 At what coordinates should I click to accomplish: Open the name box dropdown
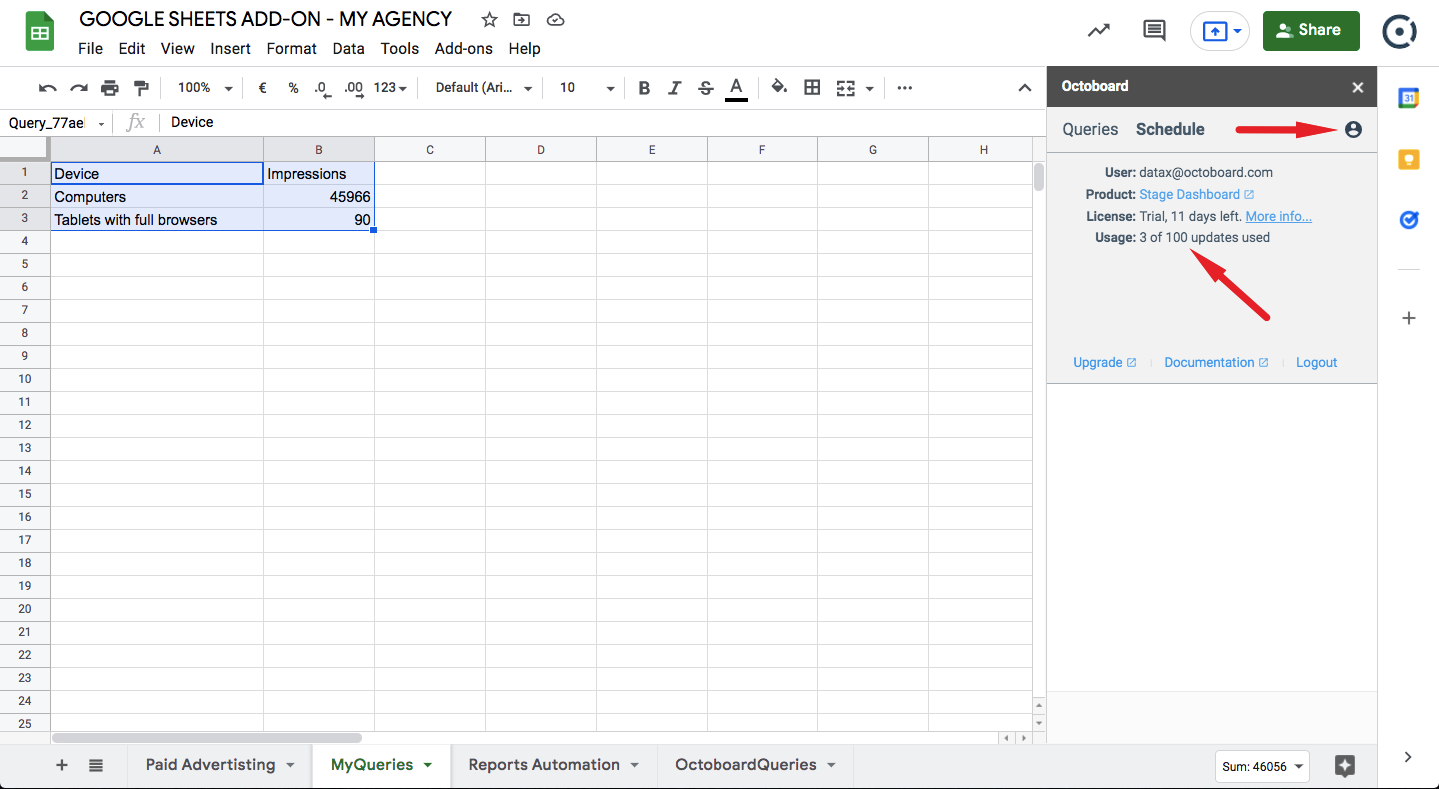[x=101, y=123]
